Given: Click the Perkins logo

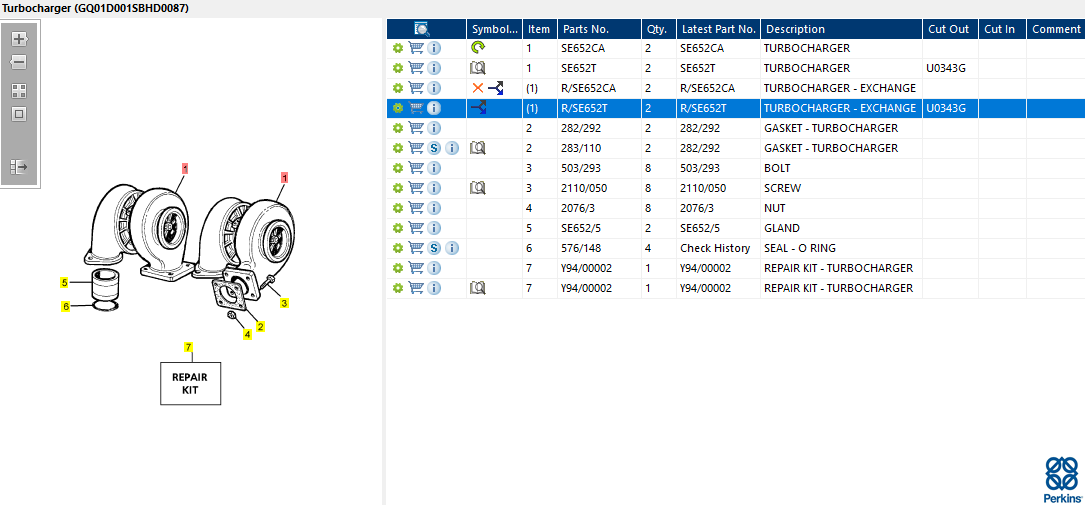Looking at the screenshot, I should [1061, 479].
